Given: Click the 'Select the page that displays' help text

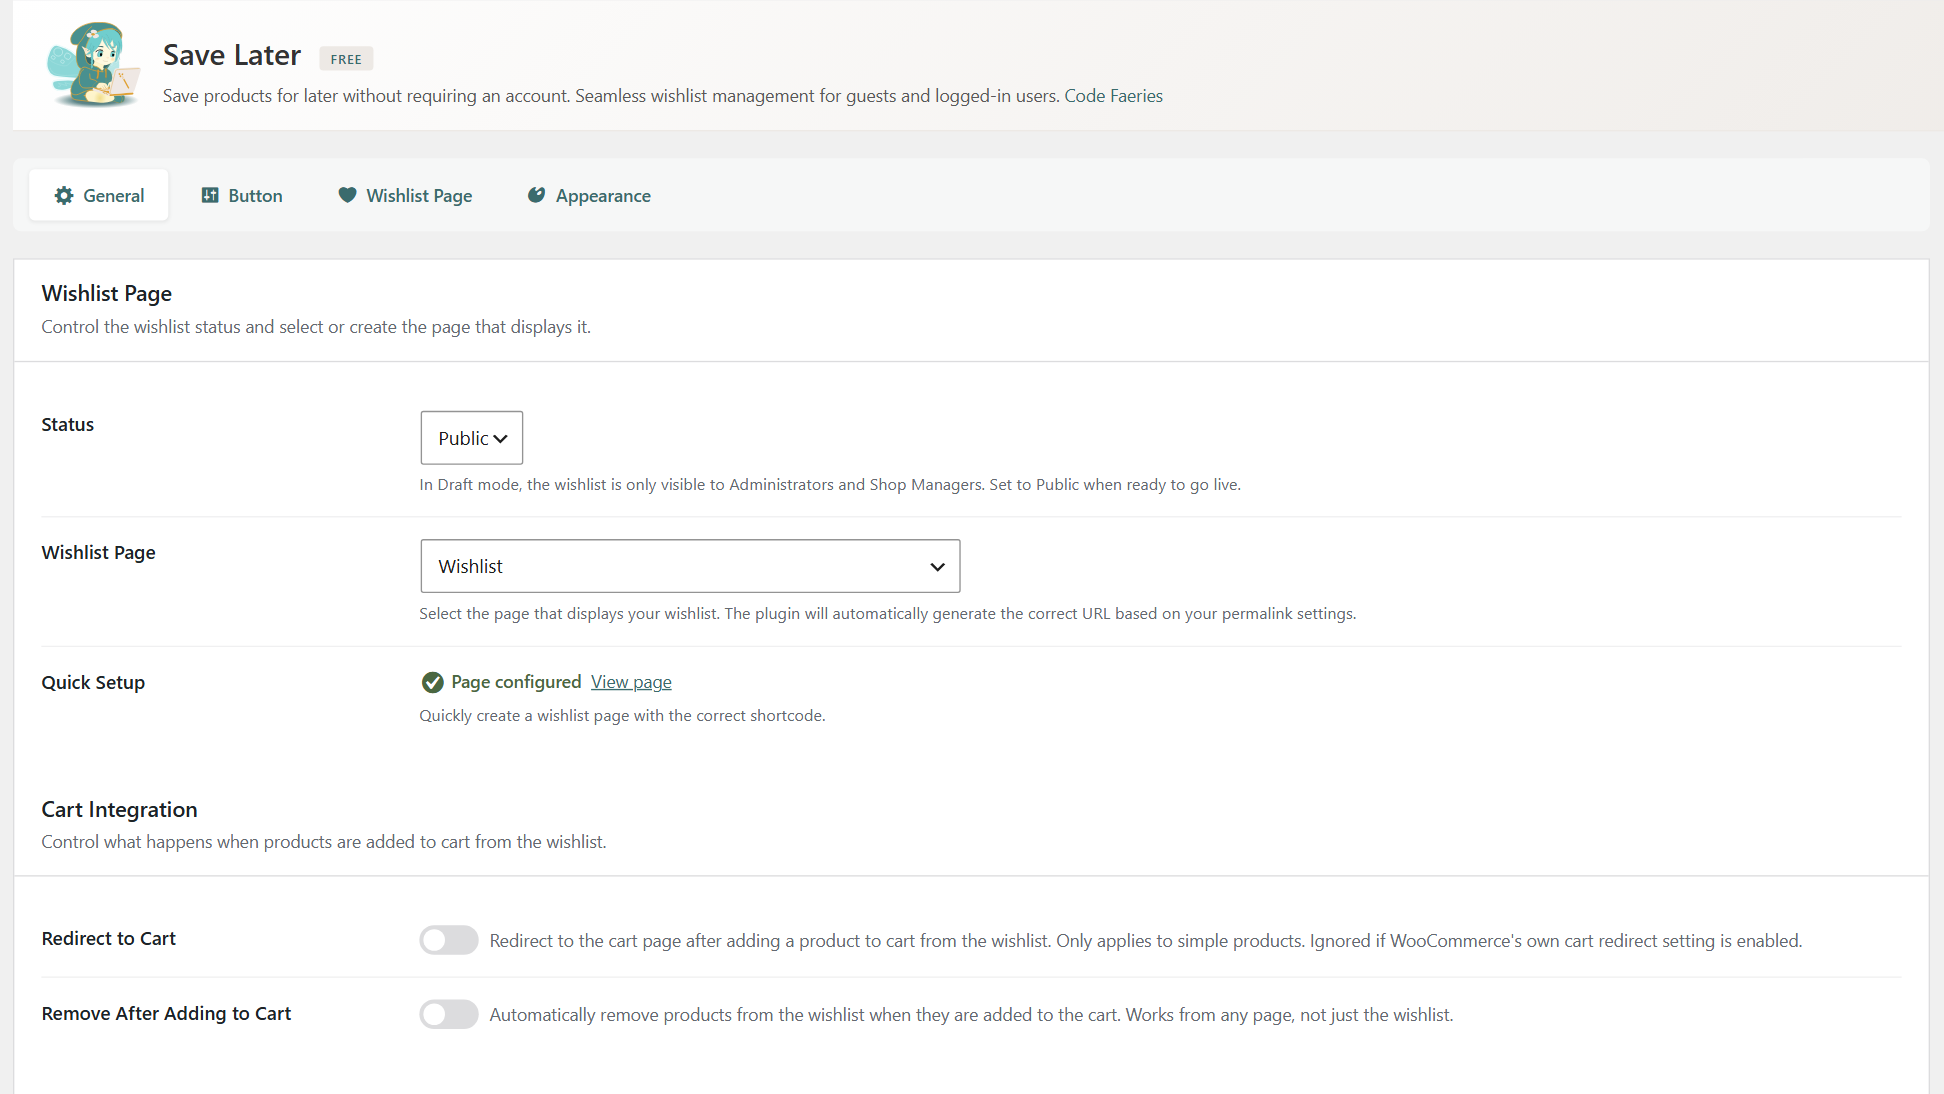Looking at the screenshot, I should (x=888, y=614).
